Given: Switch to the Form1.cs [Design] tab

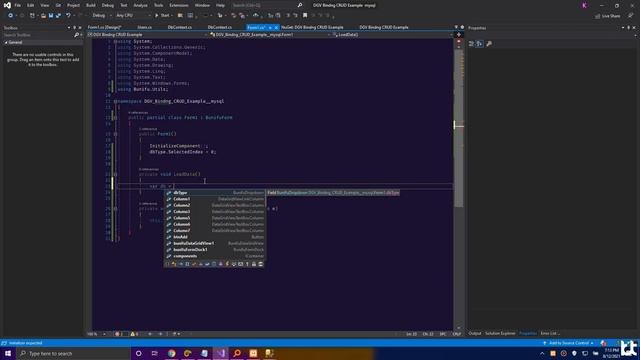Looking at the screenshot, I should (x=104, y=27).
